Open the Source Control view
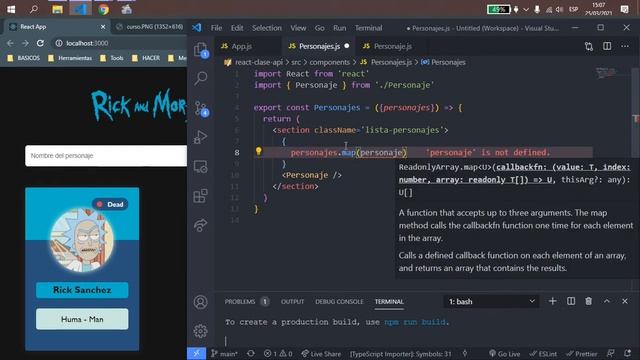Viewport: 640px width, 360px height. (x=201, y=109)
